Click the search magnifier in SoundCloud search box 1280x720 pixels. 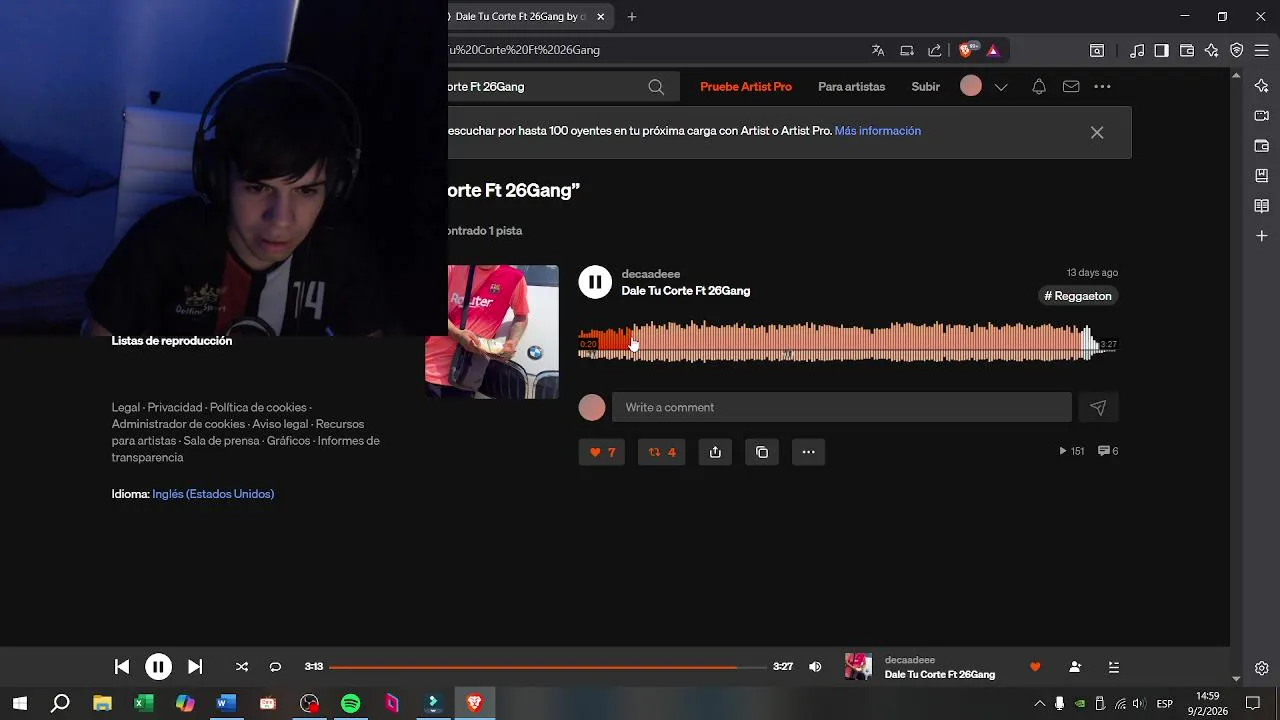pyautogui.click(x=656, y=87)
